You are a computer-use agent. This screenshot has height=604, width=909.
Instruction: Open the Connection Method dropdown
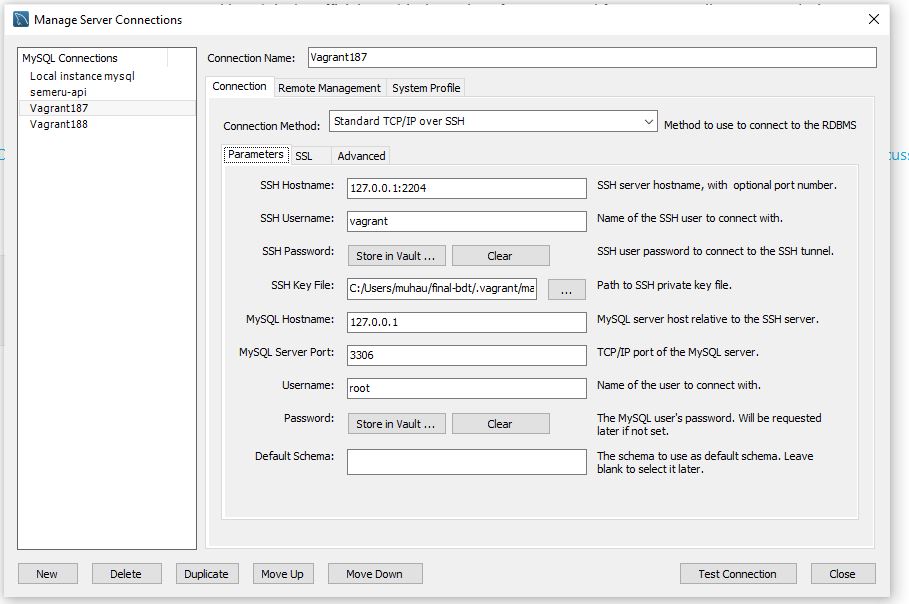click(x=493, y=121)
